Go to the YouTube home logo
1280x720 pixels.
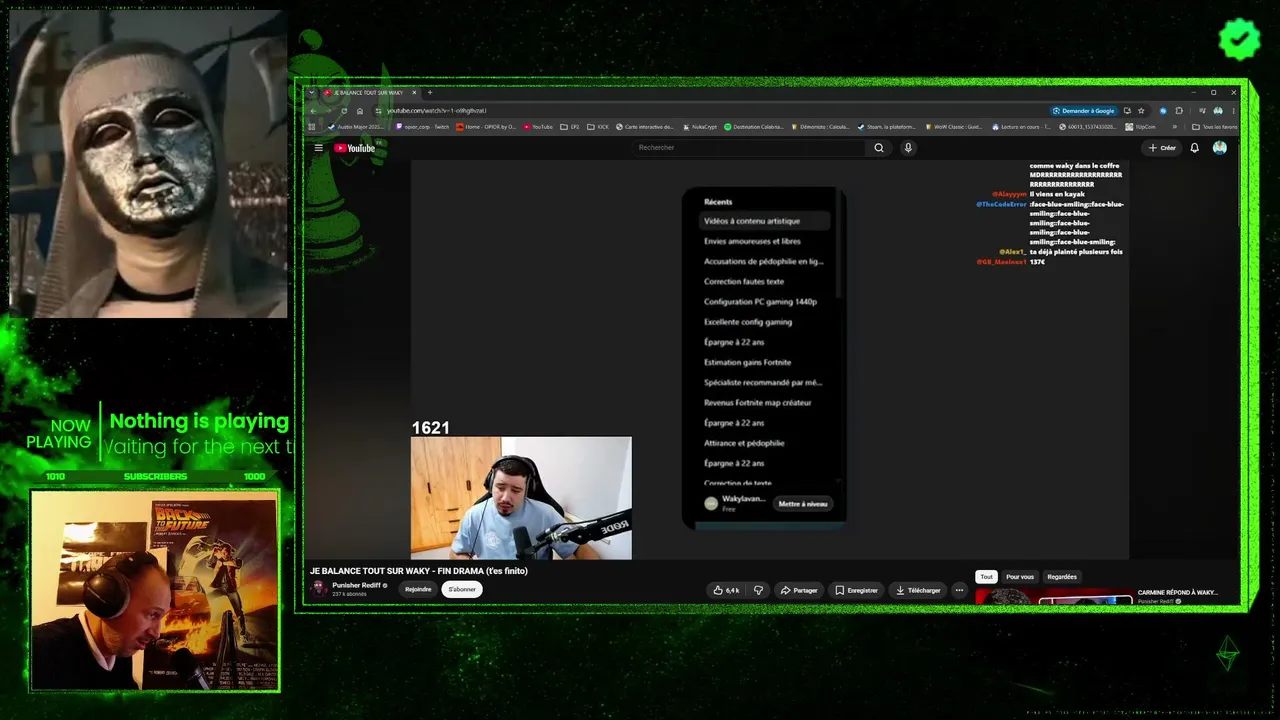click(x=355, y=148)
